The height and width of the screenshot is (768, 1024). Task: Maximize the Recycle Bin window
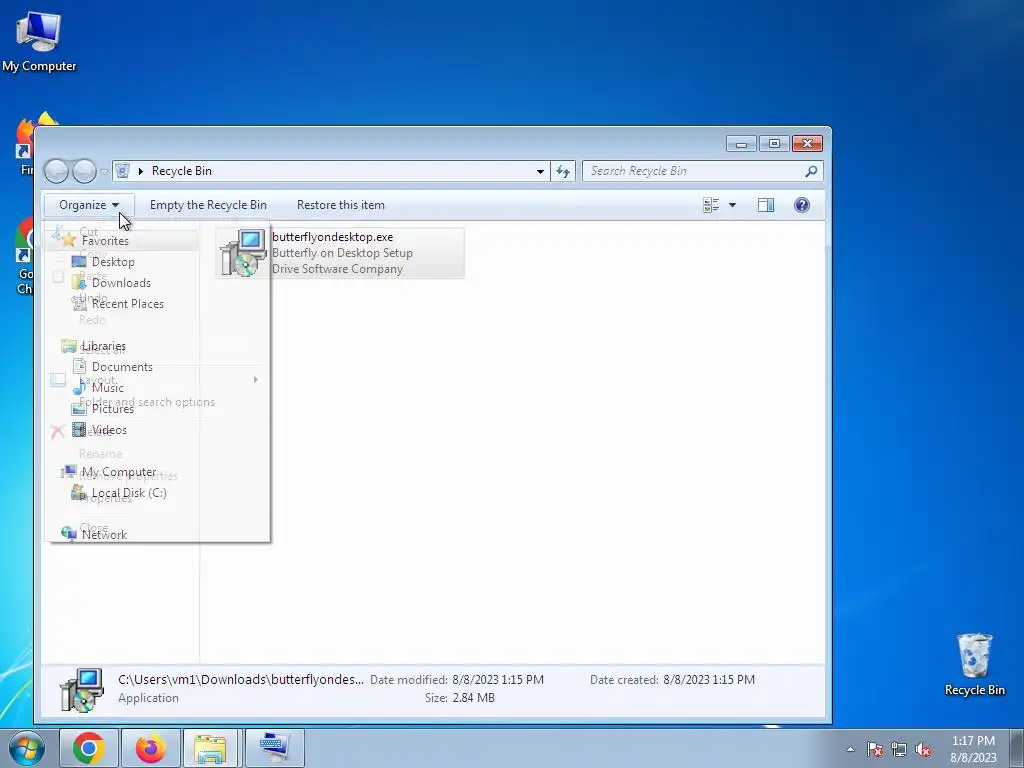(x=774, y=144)
